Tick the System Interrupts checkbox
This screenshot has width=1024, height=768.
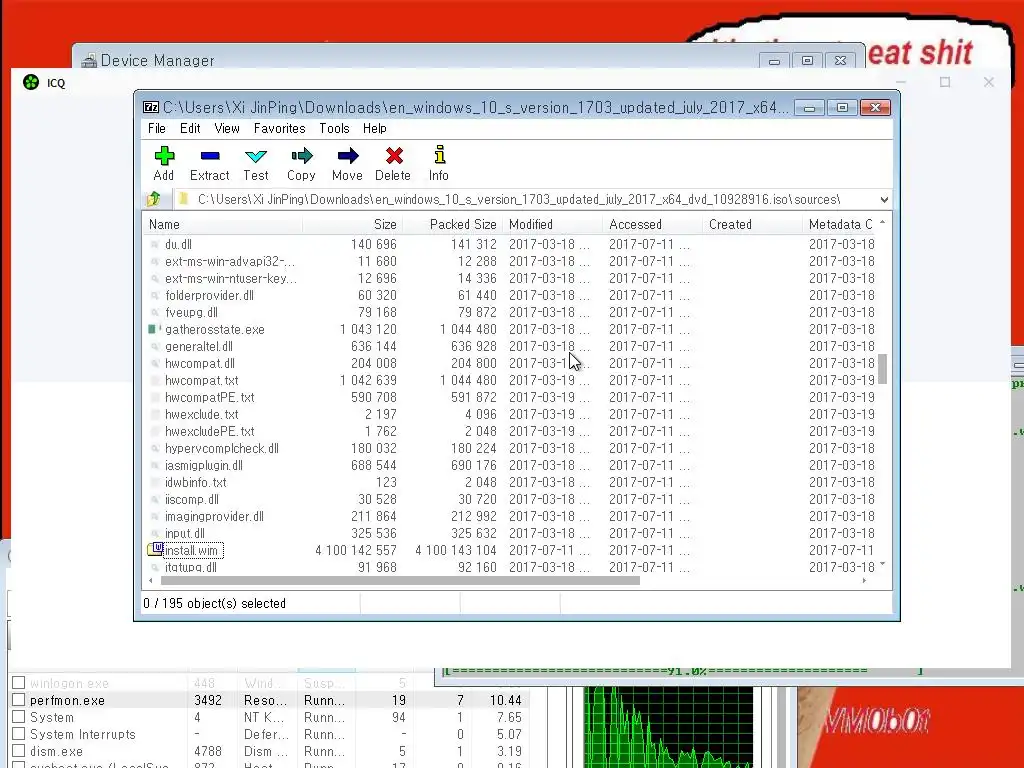(19, 733)
